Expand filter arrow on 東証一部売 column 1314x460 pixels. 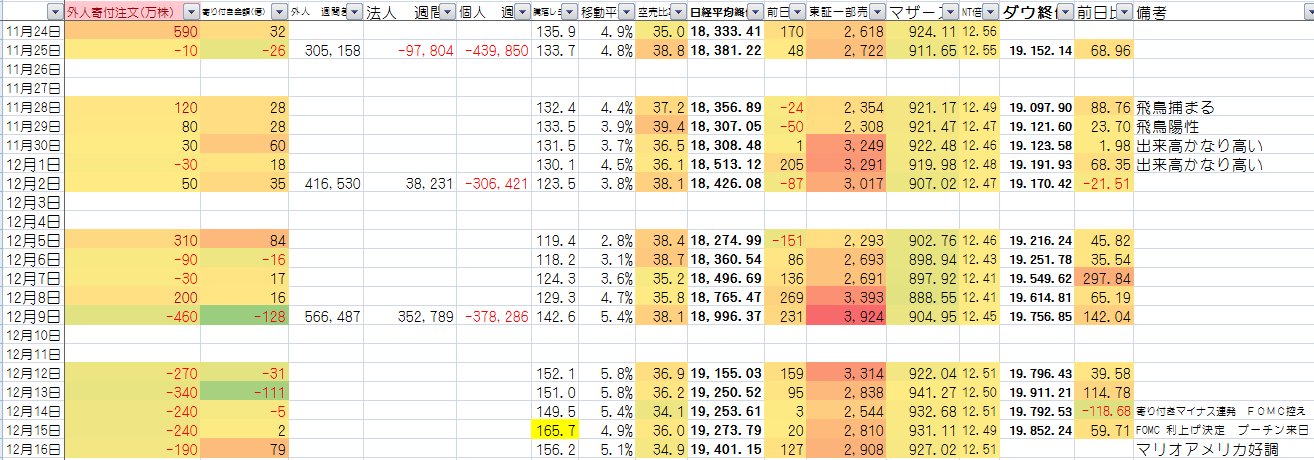coord(877,12)
